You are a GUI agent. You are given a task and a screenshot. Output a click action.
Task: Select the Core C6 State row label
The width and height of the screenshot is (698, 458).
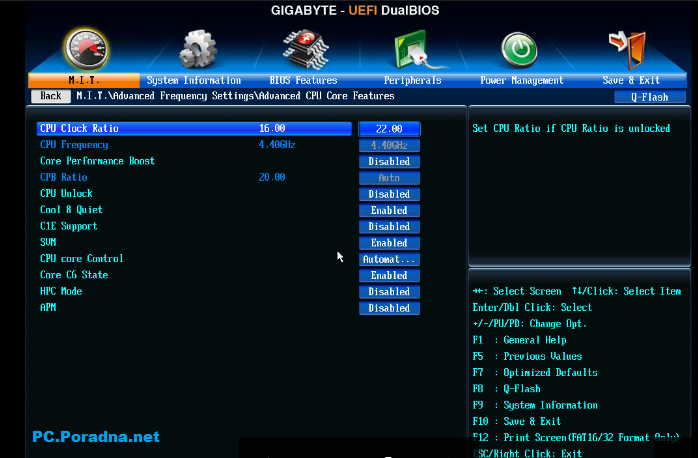[x=74, y=275]
